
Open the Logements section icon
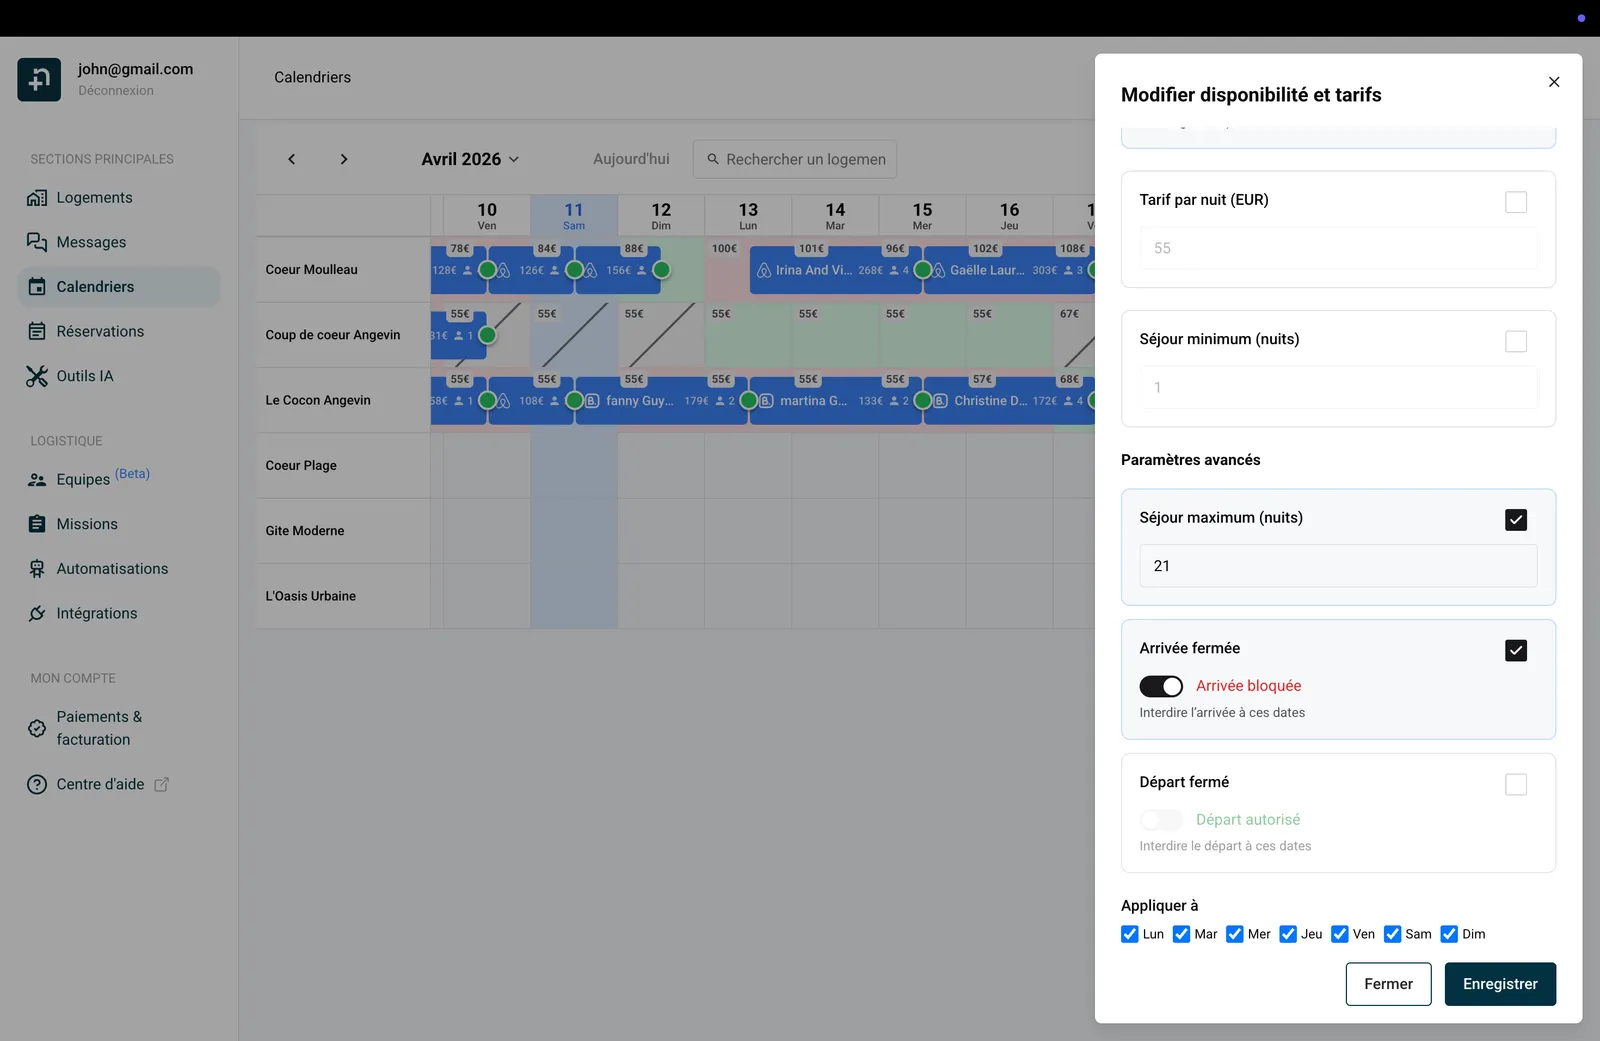tap(37, 198)
